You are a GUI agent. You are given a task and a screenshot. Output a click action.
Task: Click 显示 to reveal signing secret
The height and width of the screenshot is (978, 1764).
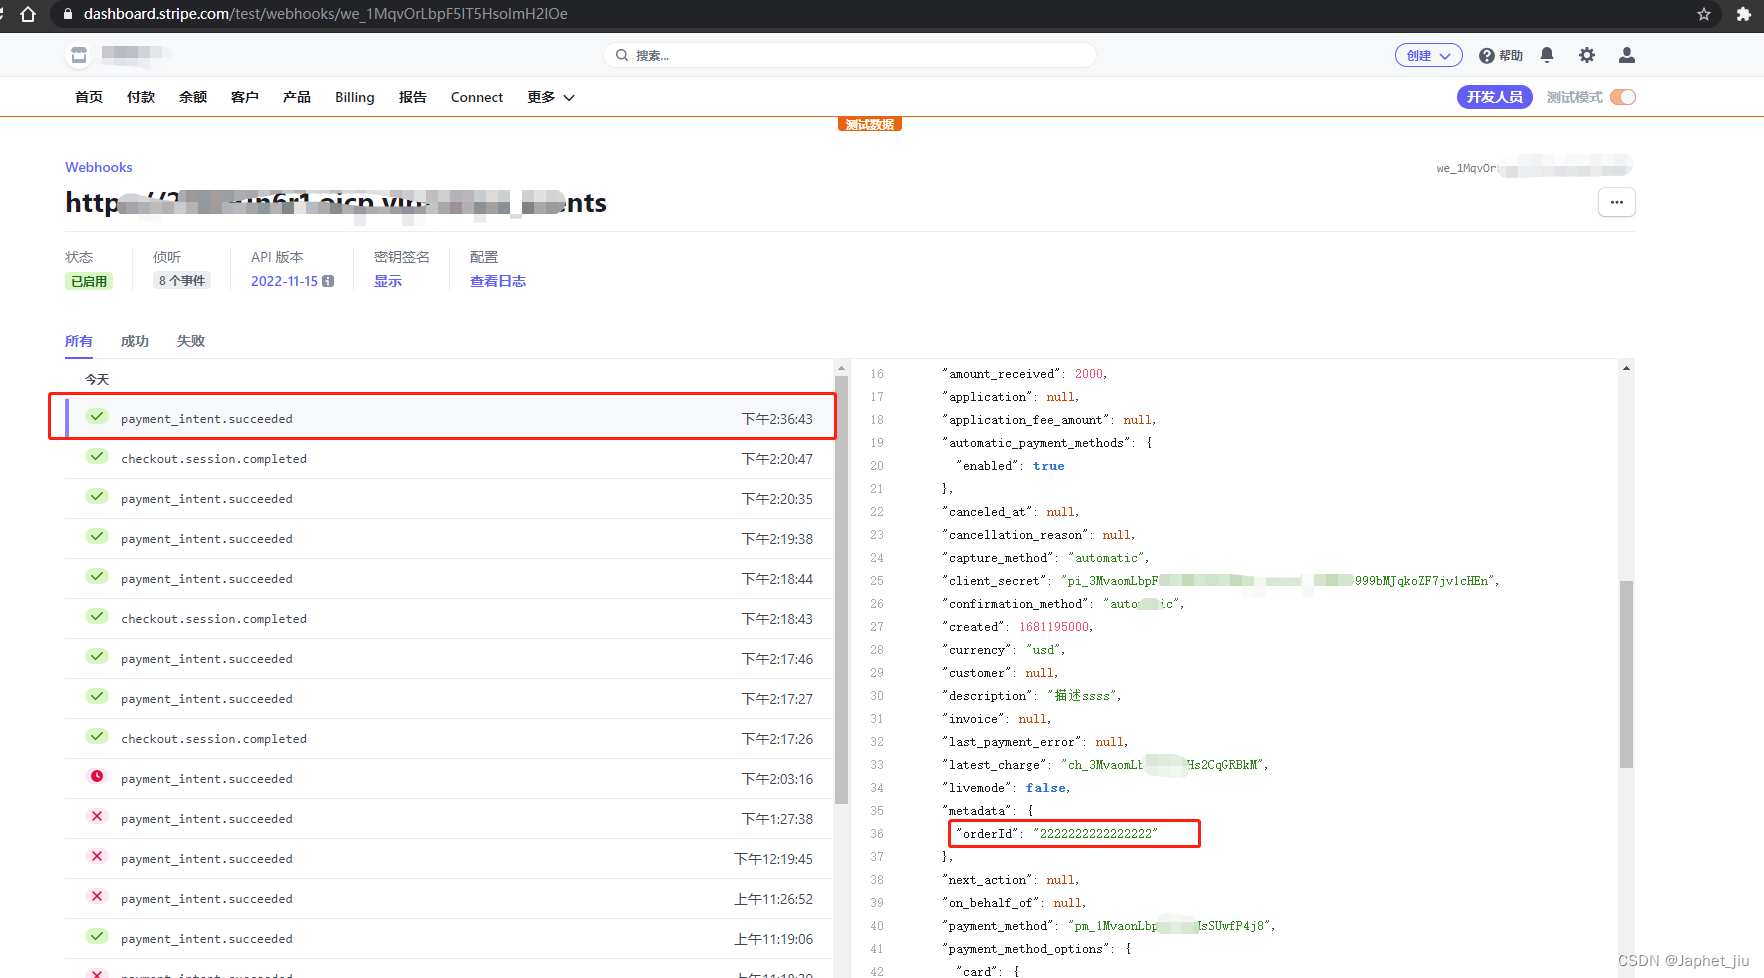point(388,281)
